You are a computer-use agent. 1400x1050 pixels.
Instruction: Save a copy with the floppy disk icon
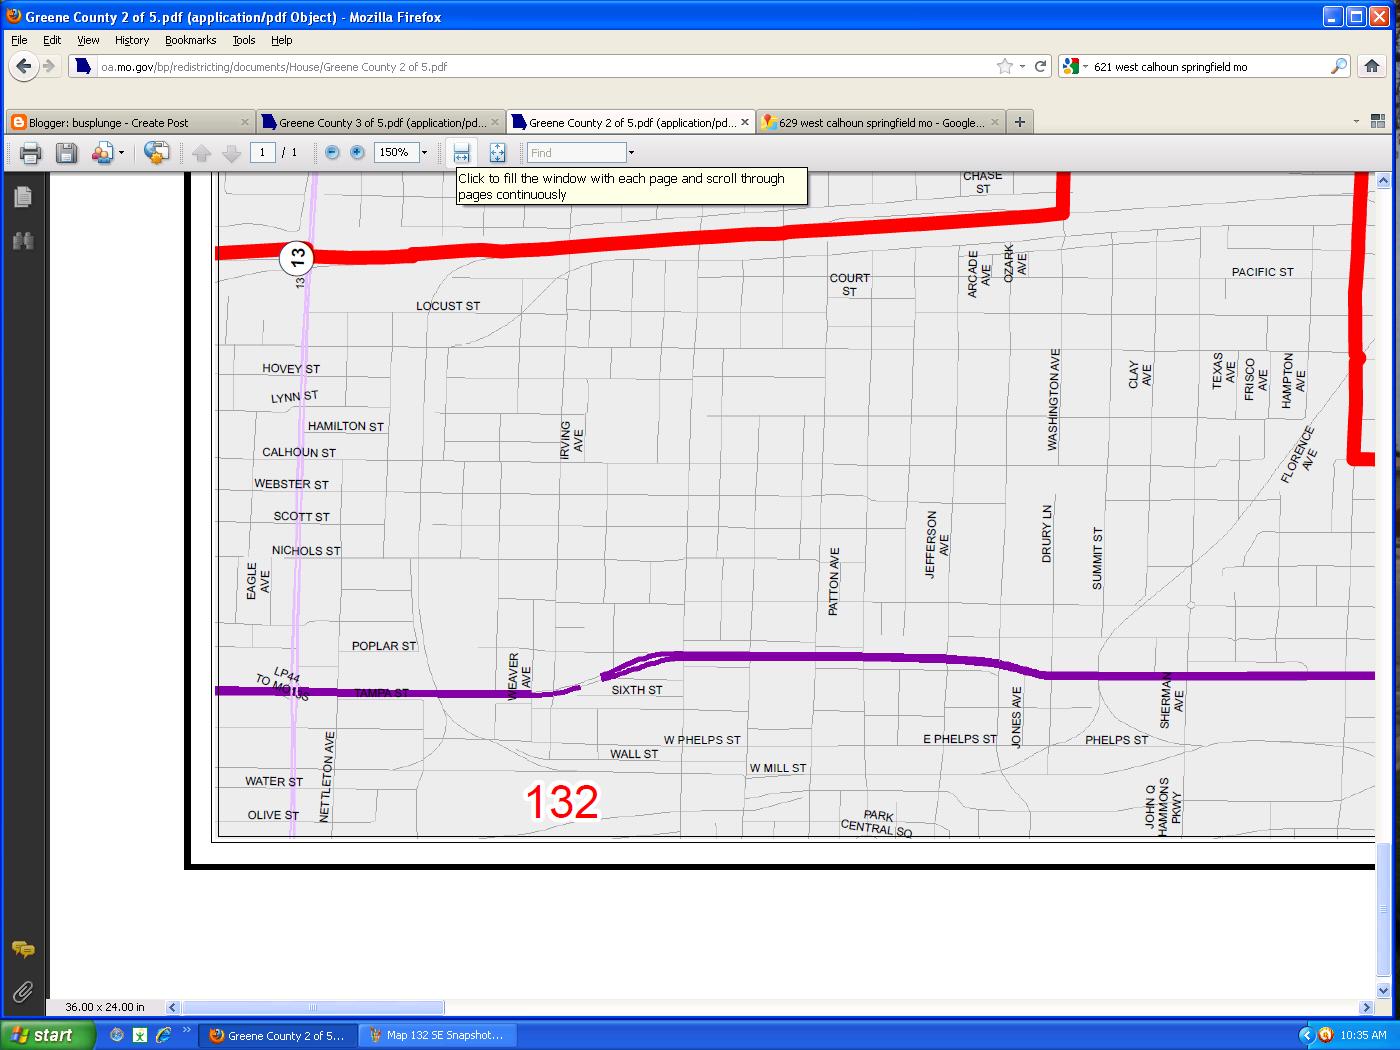[x=66, y=153]
